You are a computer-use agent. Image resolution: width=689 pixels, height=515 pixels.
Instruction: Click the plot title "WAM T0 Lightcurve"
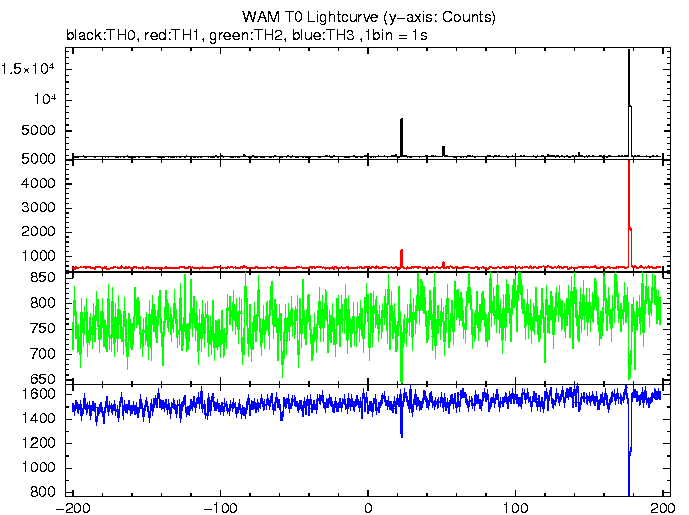tap(310, 17)
